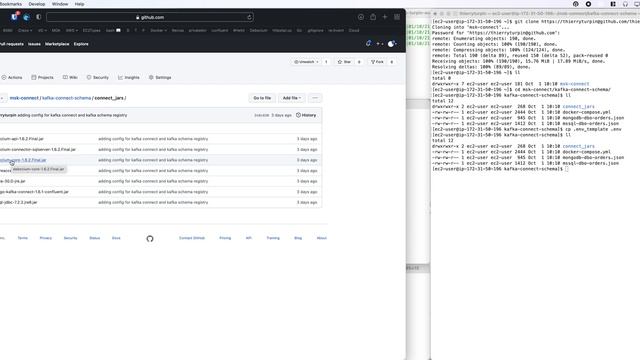Click the Safari address bar showing github.com
The width and height of the screenshot is (640, 360).
pos(150,17)
